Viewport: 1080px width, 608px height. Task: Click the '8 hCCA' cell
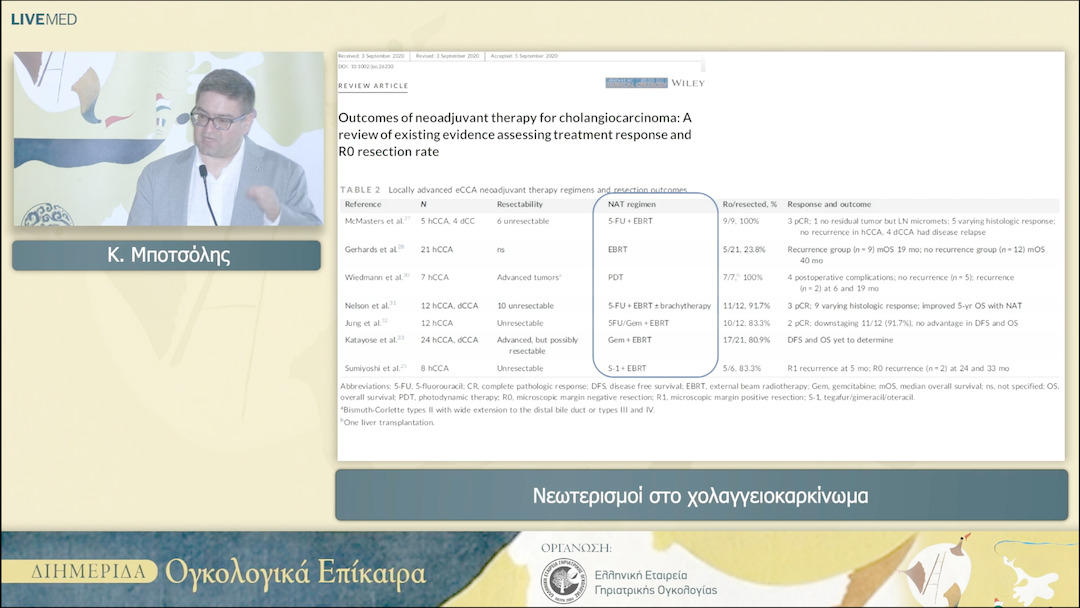[435, 368]
